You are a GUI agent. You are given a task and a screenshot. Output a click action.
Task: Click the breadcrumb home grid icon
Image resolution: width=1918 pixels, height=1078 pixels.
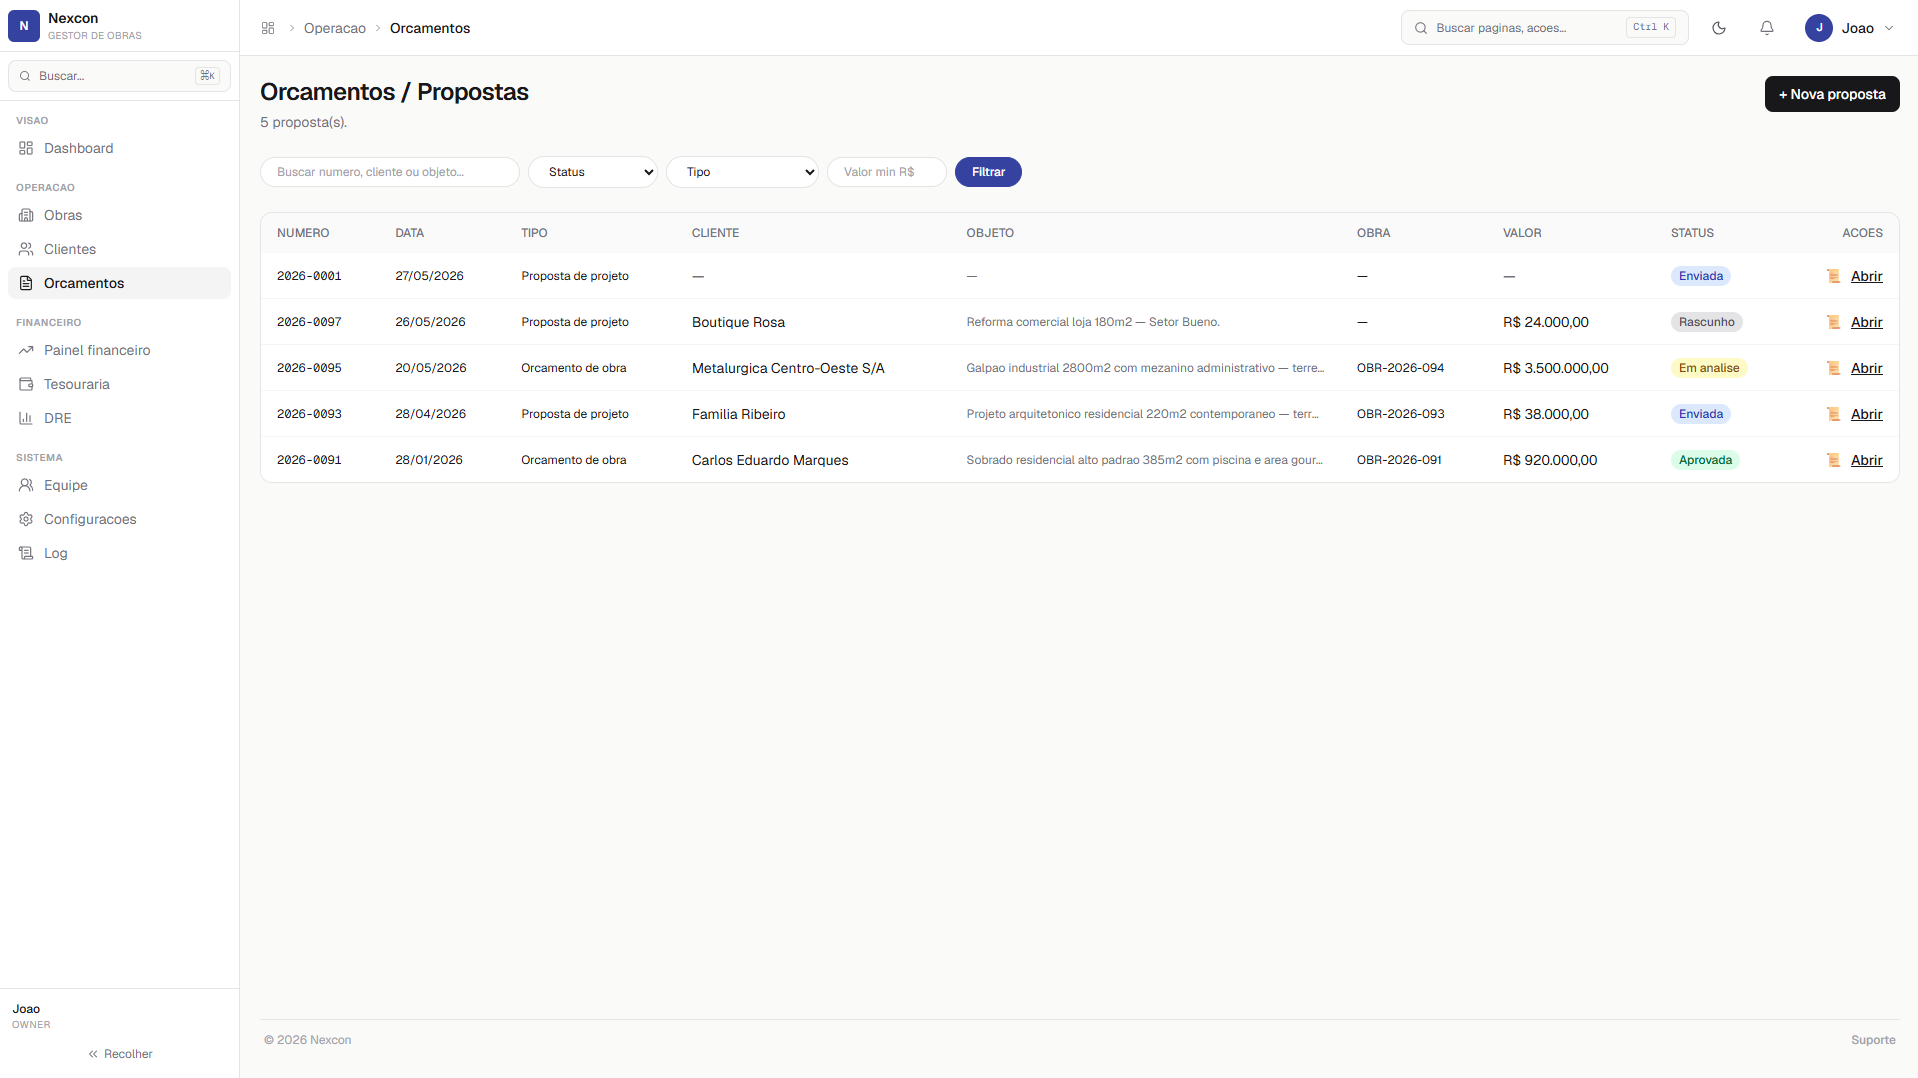coord(268,28)
